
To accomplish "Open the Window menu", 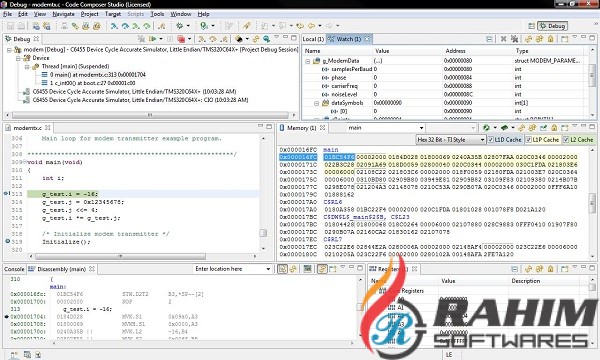I will tap(181, 14).
